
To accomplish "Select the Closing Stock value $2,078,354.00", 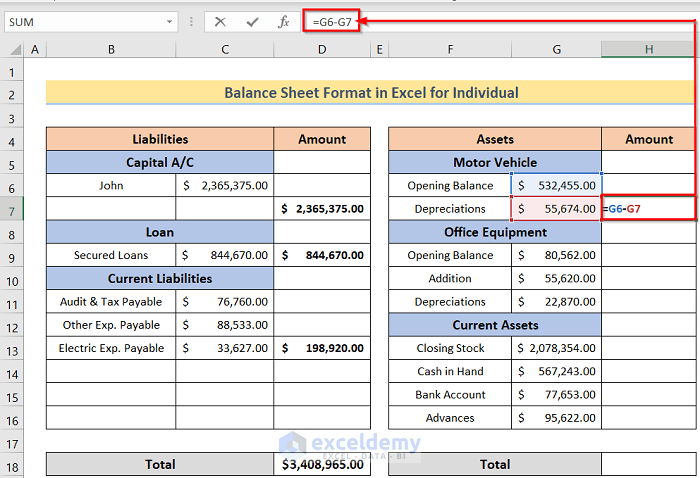I will [556, 348].
